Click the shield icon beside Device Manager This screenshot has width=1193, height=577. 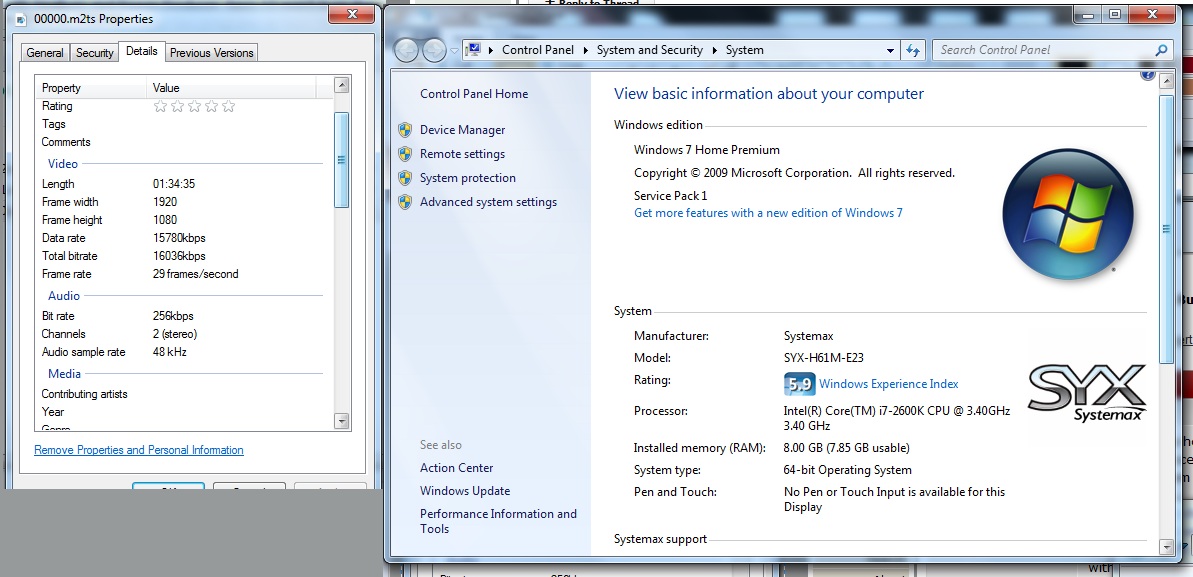click(x=405, y=129)
